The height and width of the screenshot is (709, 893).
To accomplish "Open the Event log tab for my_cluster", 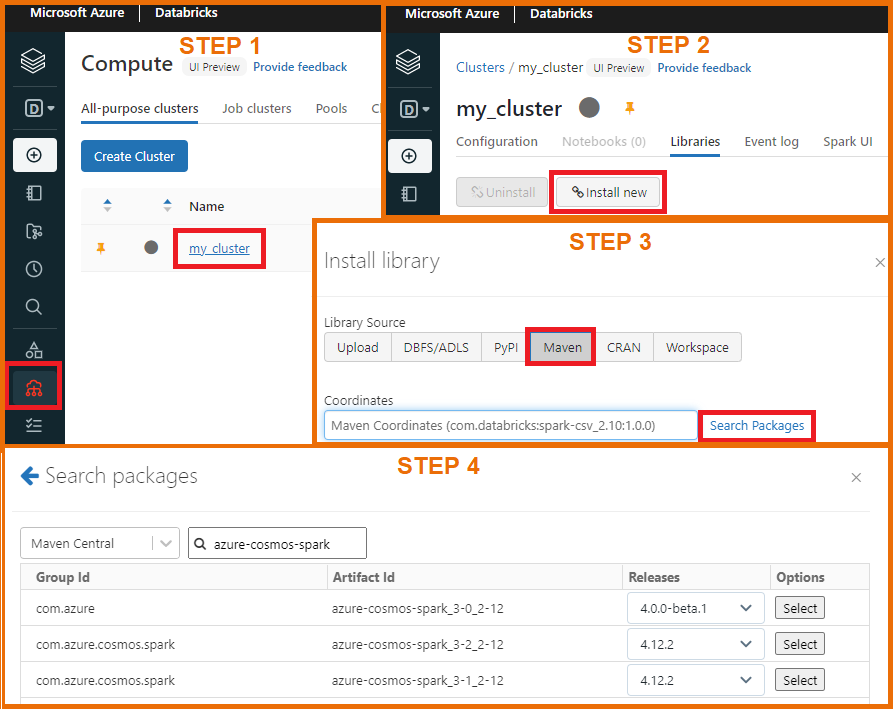I will [771, 142].
